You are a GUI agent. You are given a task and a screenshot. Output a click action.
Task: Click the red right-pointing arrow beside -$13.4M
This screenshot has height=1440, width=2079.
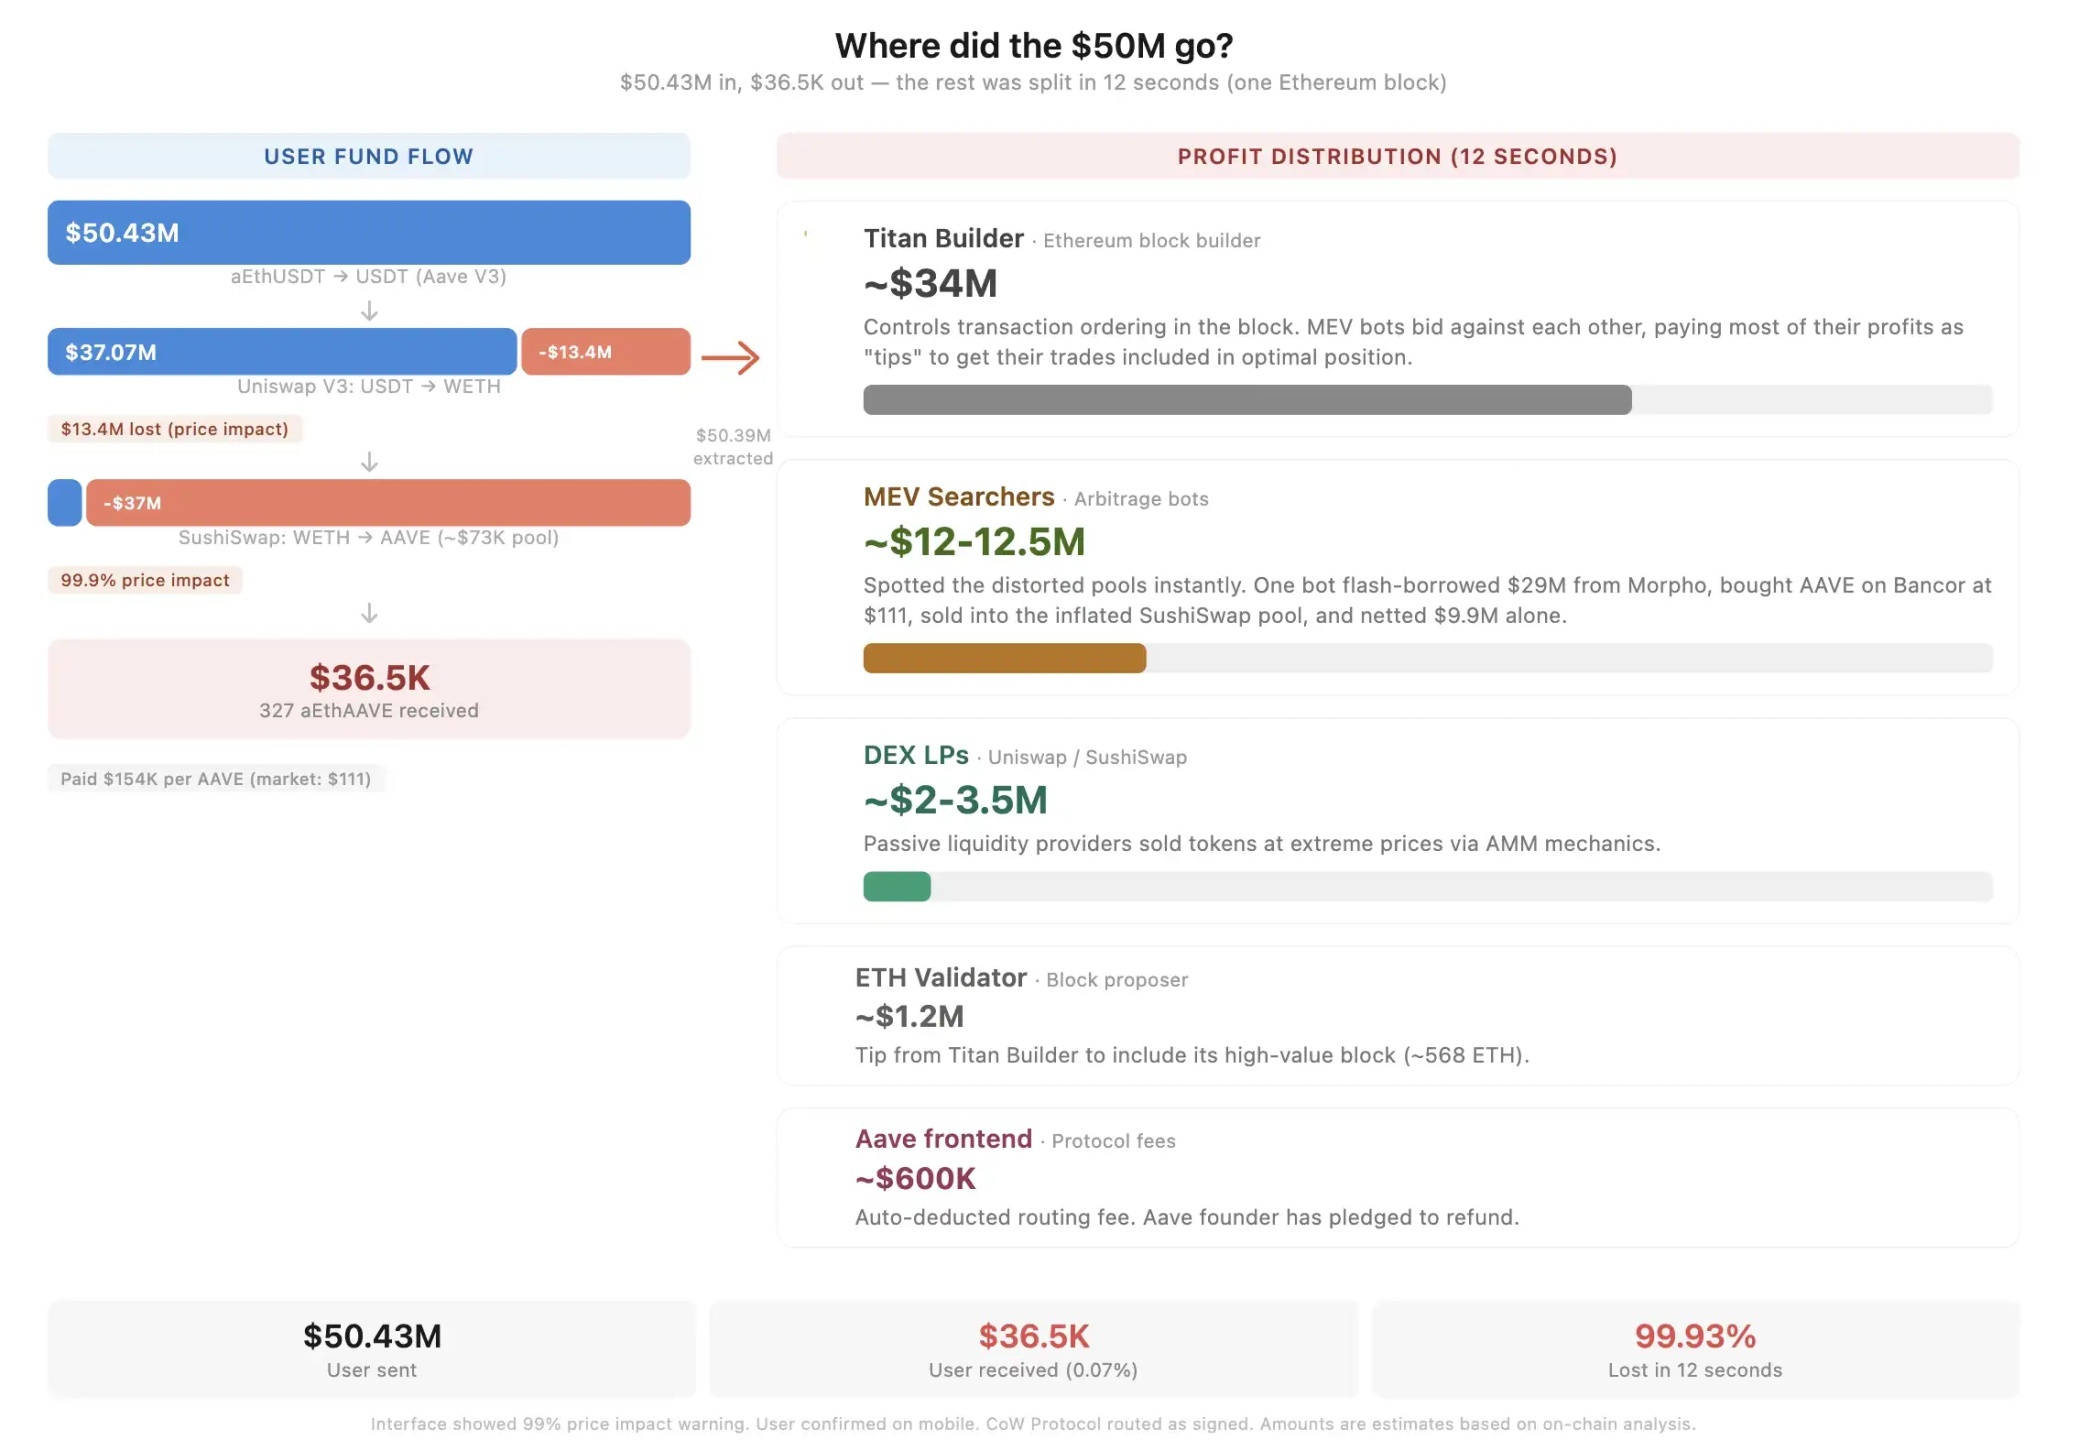(x=730, y=357)
